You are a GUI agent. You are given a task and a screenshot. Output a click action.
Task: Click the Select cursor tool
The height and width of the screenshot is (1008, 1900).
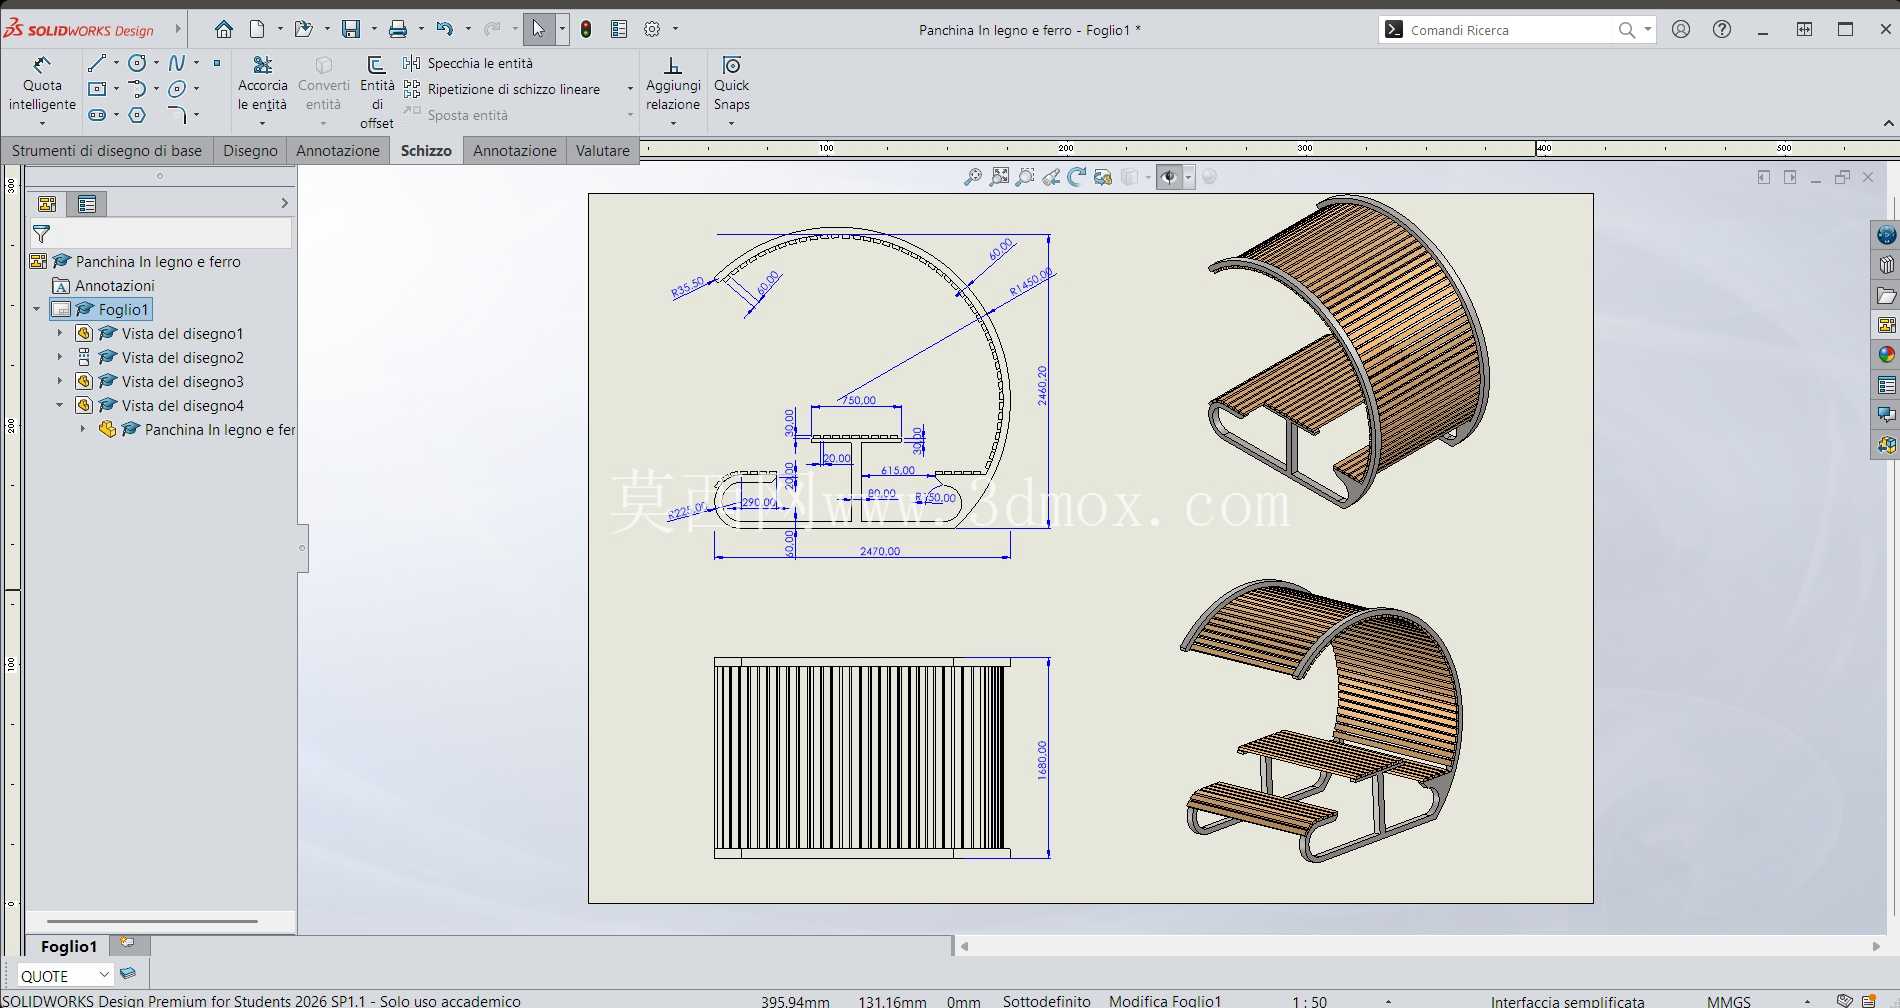[x=539, y=29]
